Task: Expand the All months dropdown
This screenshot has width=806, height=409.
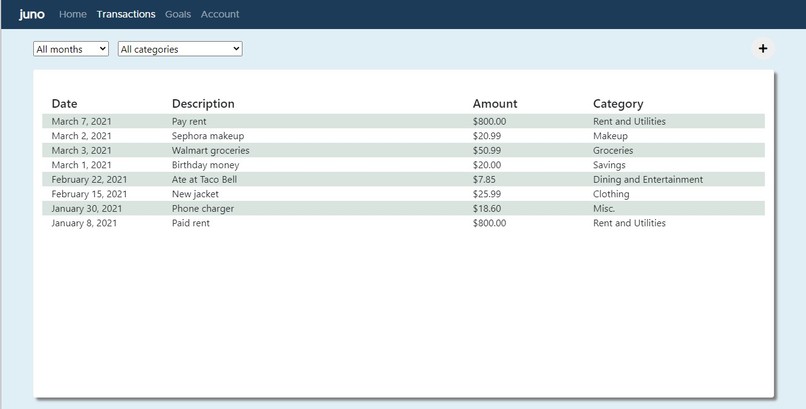Action: pos(71,49)
